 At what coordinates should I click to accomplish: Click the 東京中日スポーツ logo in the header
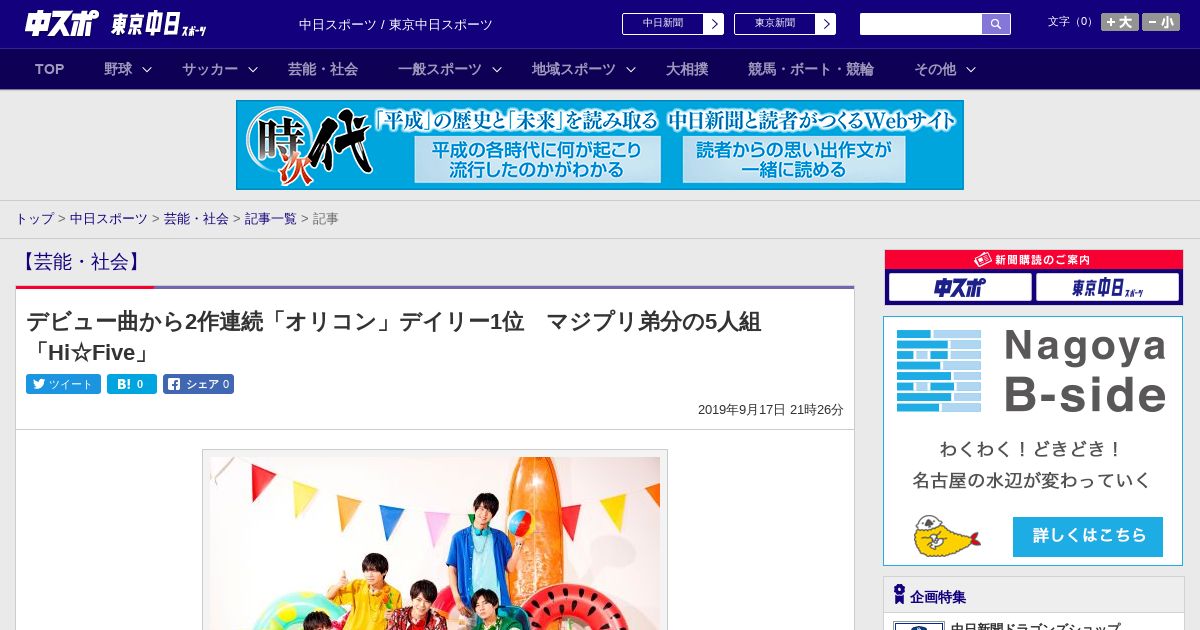tap(159, 24)
